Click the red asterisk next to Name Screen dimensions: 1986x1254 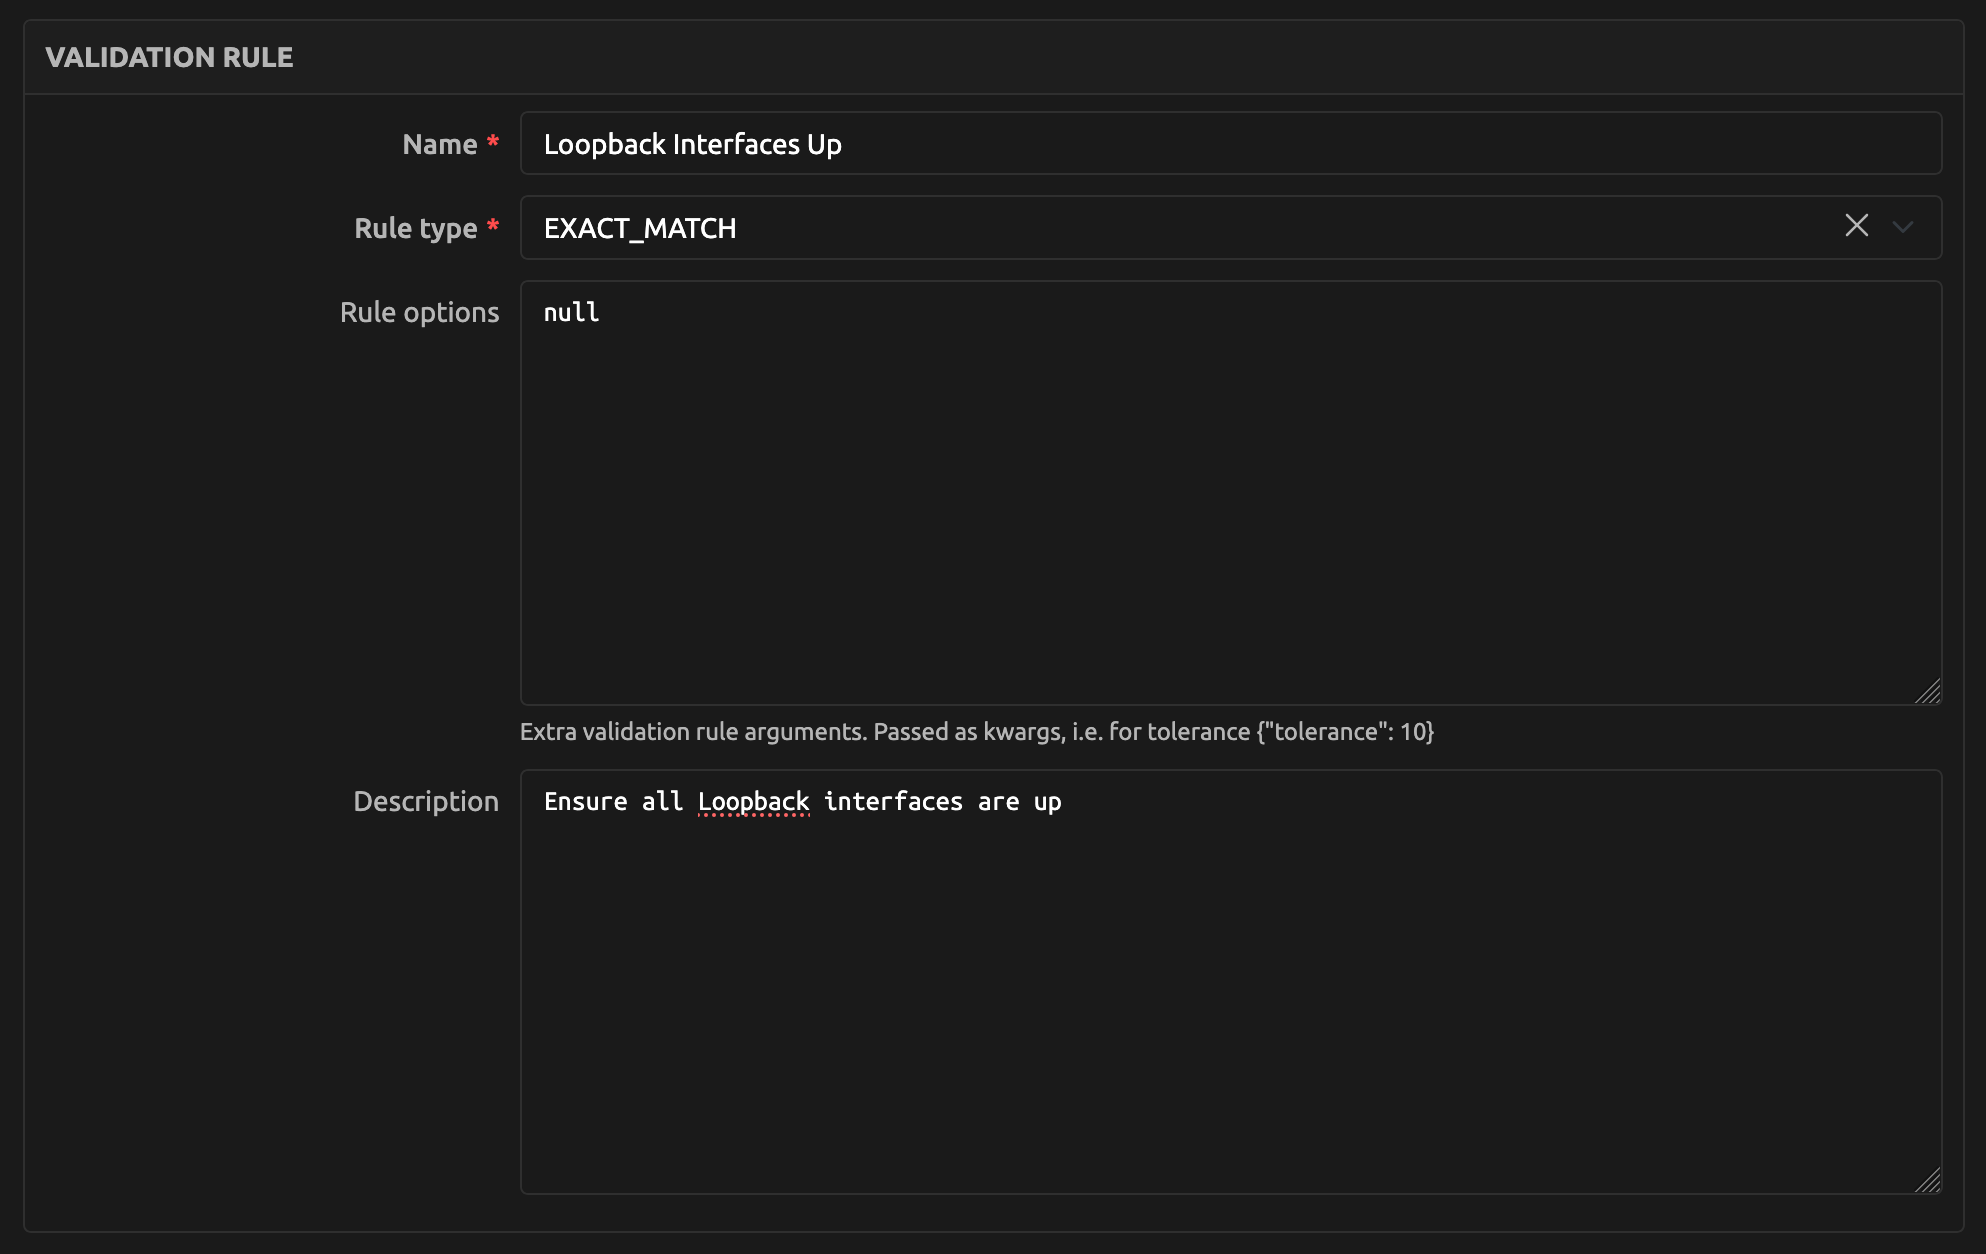point(493,142)
